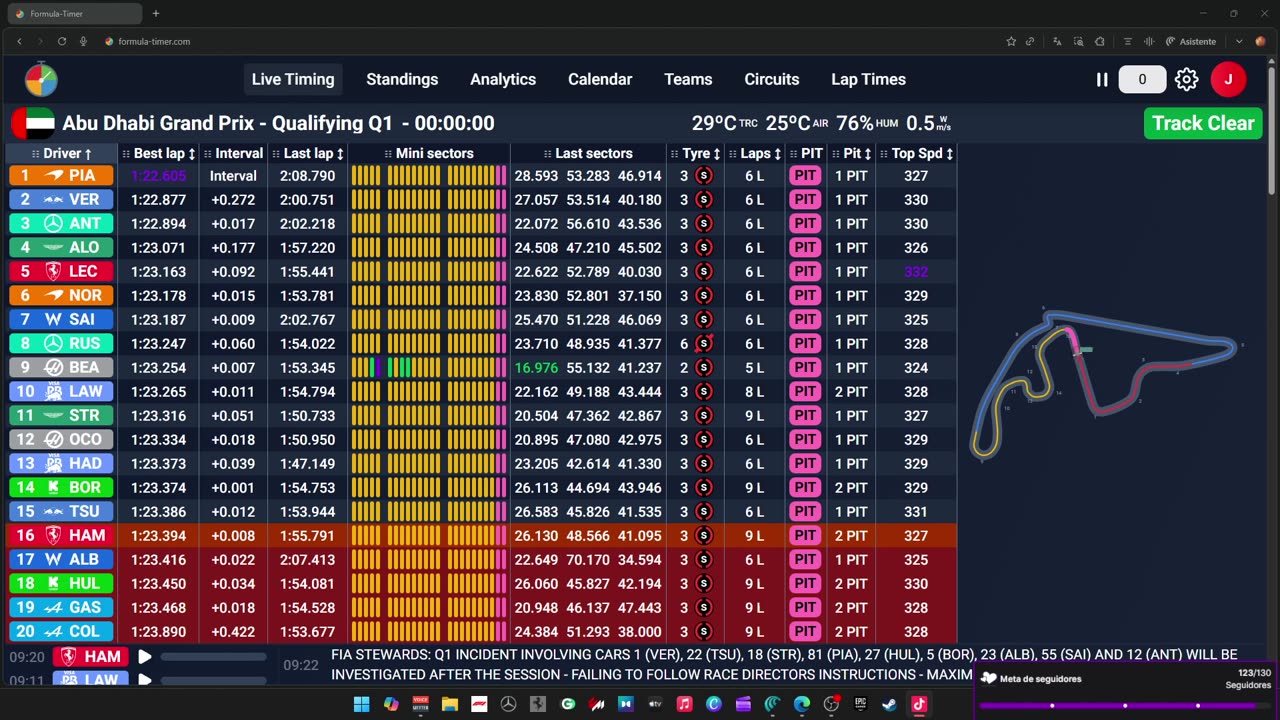Expand the browser toolbar chevron dropdown
Screen dimensions: 1280x720
coord(1239,41)
